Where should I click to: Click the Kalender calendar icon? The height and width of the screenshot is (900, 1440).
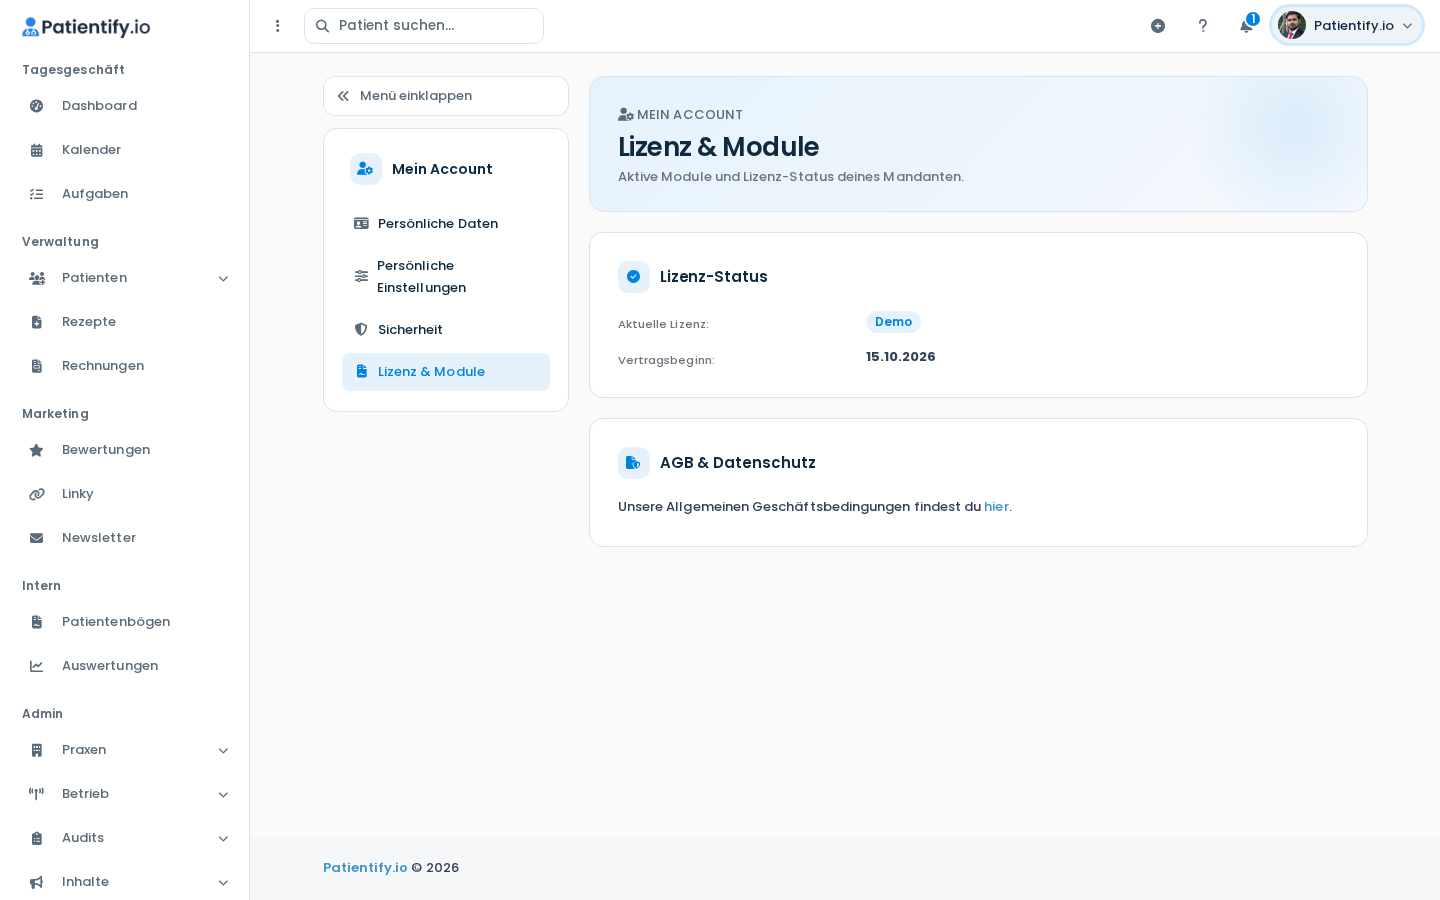pyautogui.click(x=37, y=150)
